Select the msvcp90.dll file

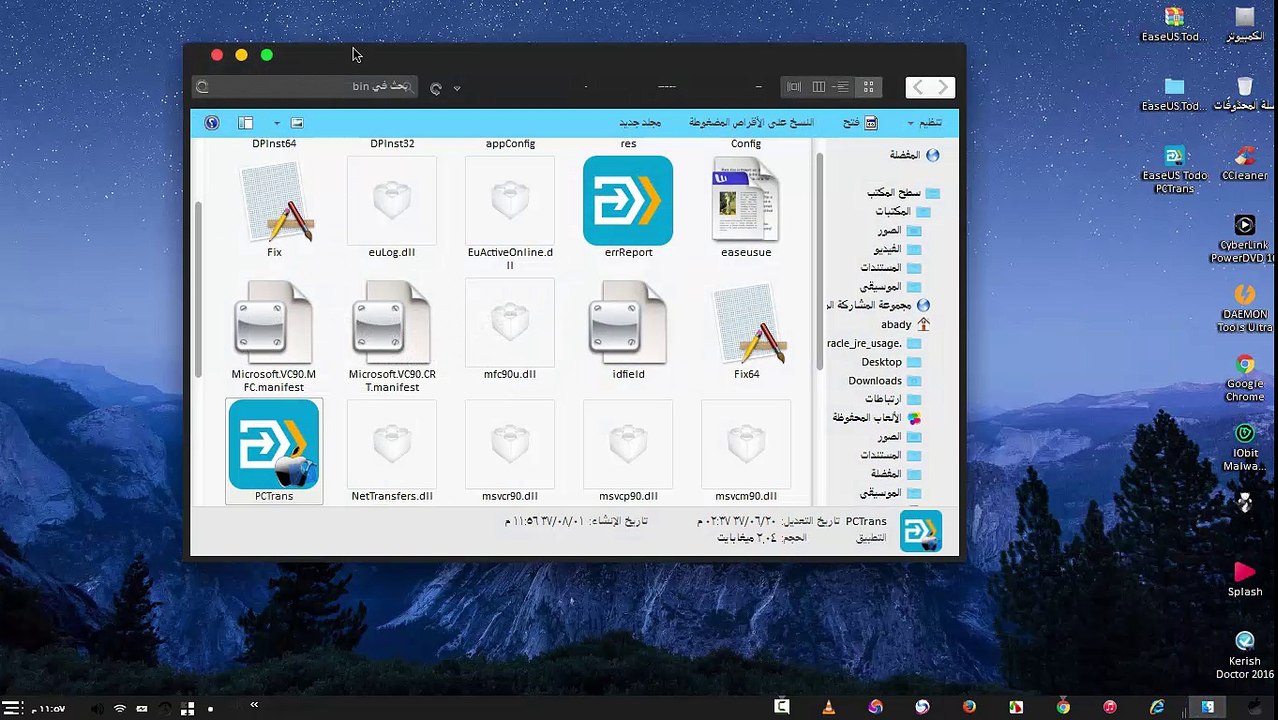coord(628,451)
